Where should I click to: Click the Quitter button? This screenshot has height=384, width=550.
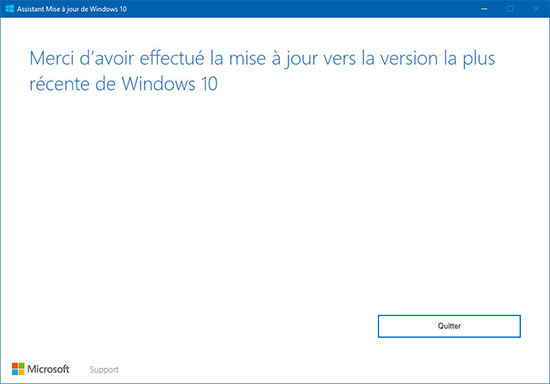(449, 326)
